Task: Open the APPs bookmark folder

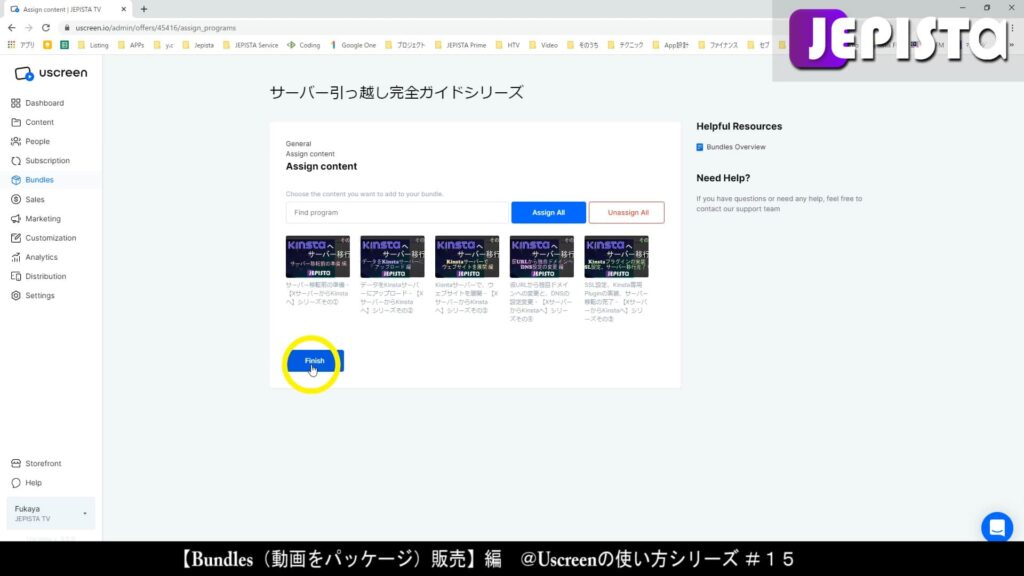Action: (x=131, y=45)
